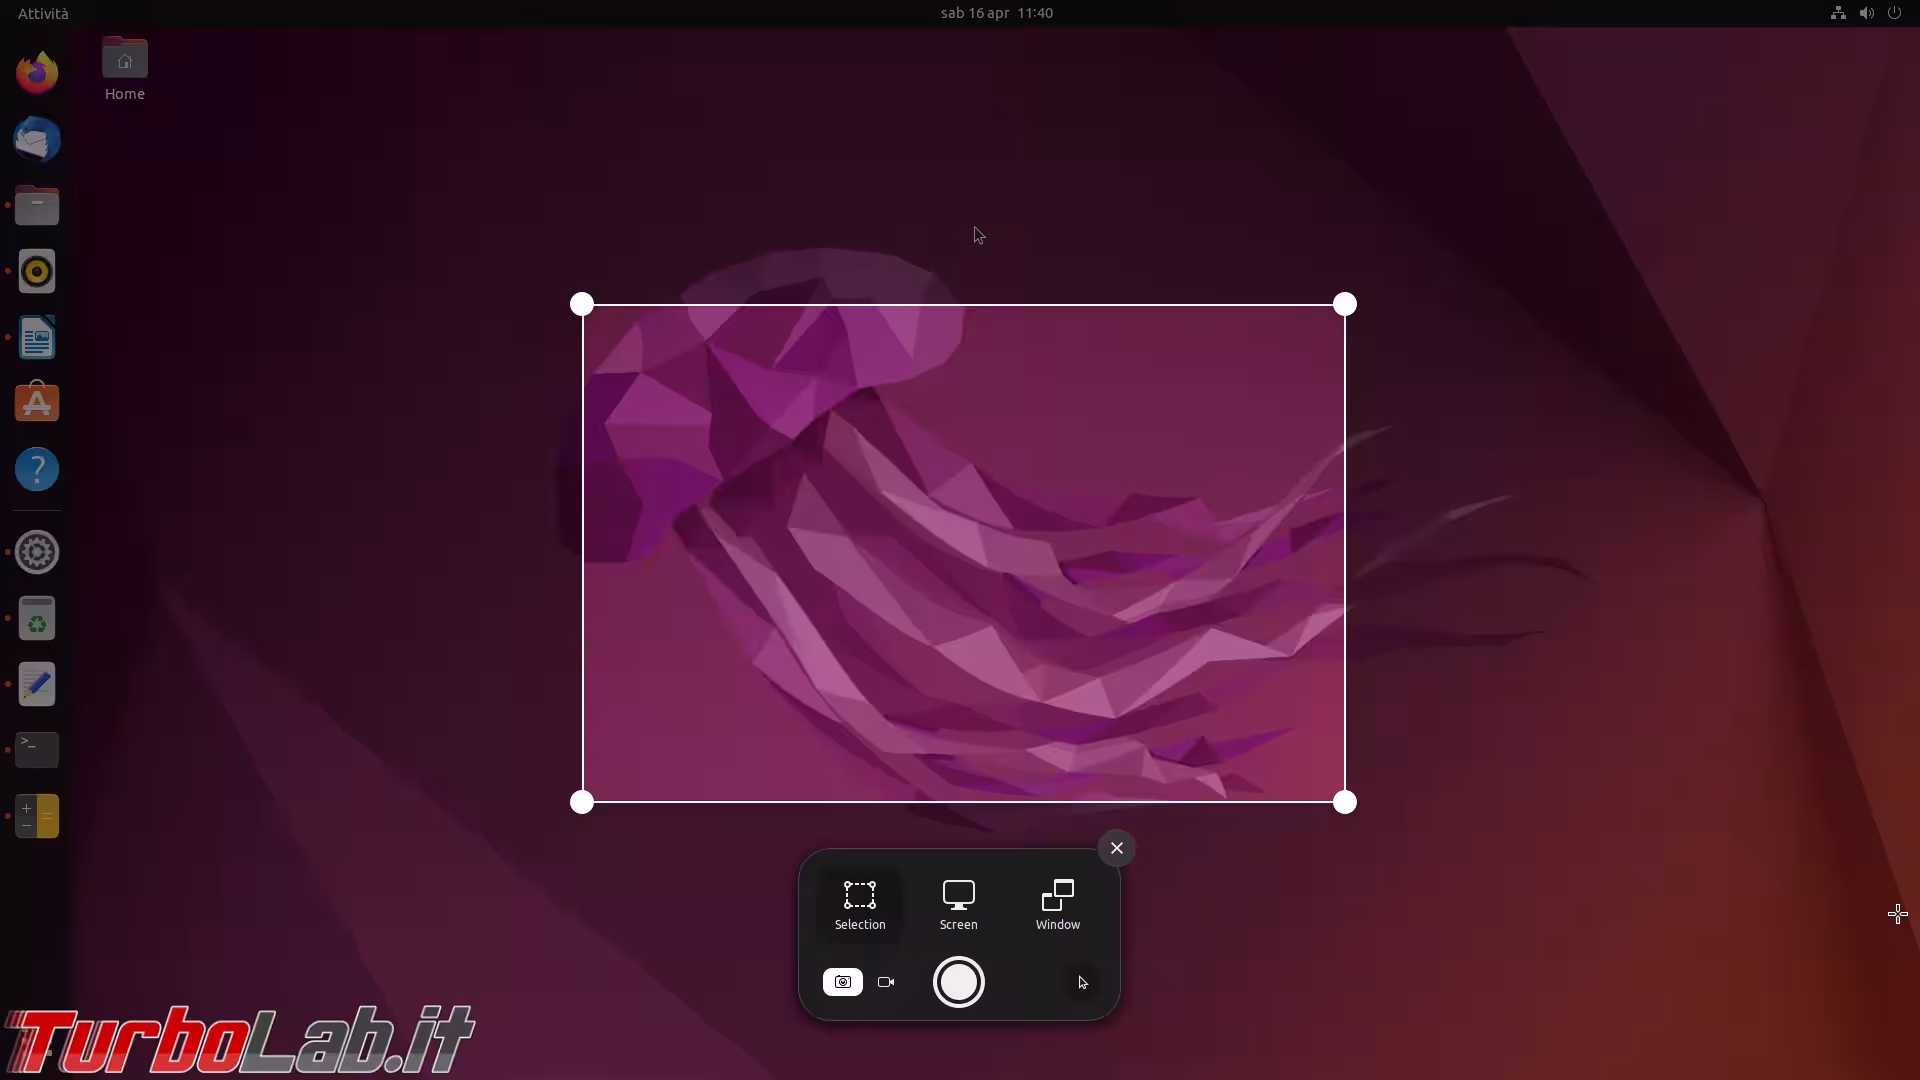
Task: Toggle show pointer option
Action: tap(1082, 982)
